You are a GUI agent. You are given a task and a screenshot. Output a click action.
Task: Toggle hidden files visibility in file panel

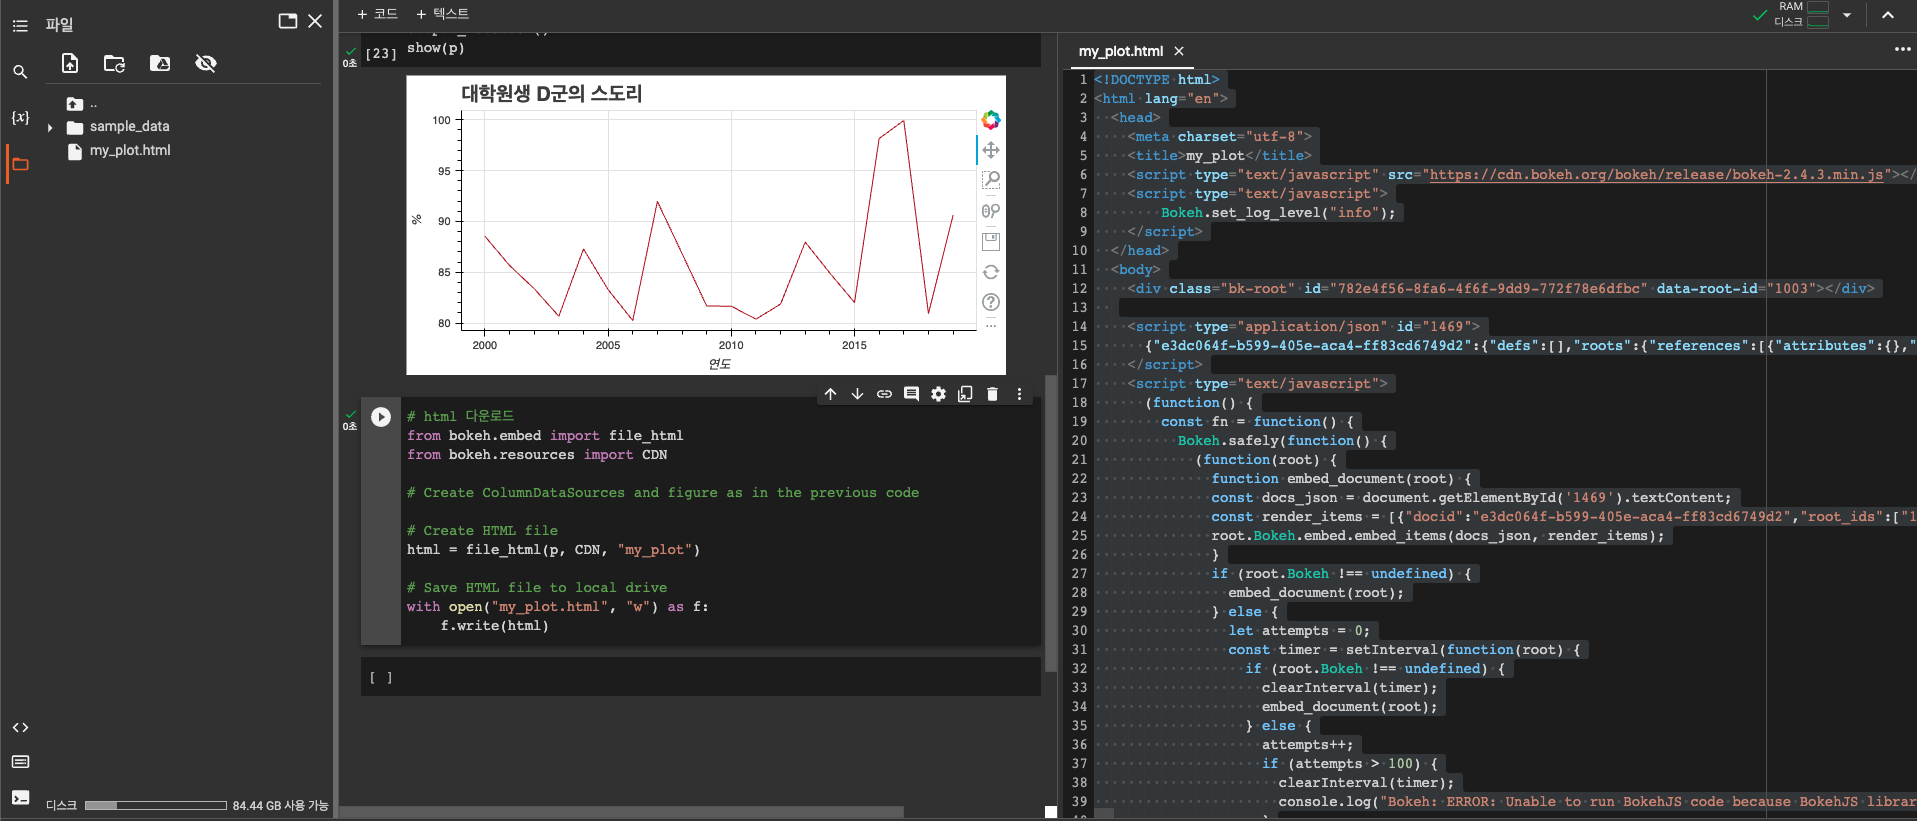click(x=206, y=63)
